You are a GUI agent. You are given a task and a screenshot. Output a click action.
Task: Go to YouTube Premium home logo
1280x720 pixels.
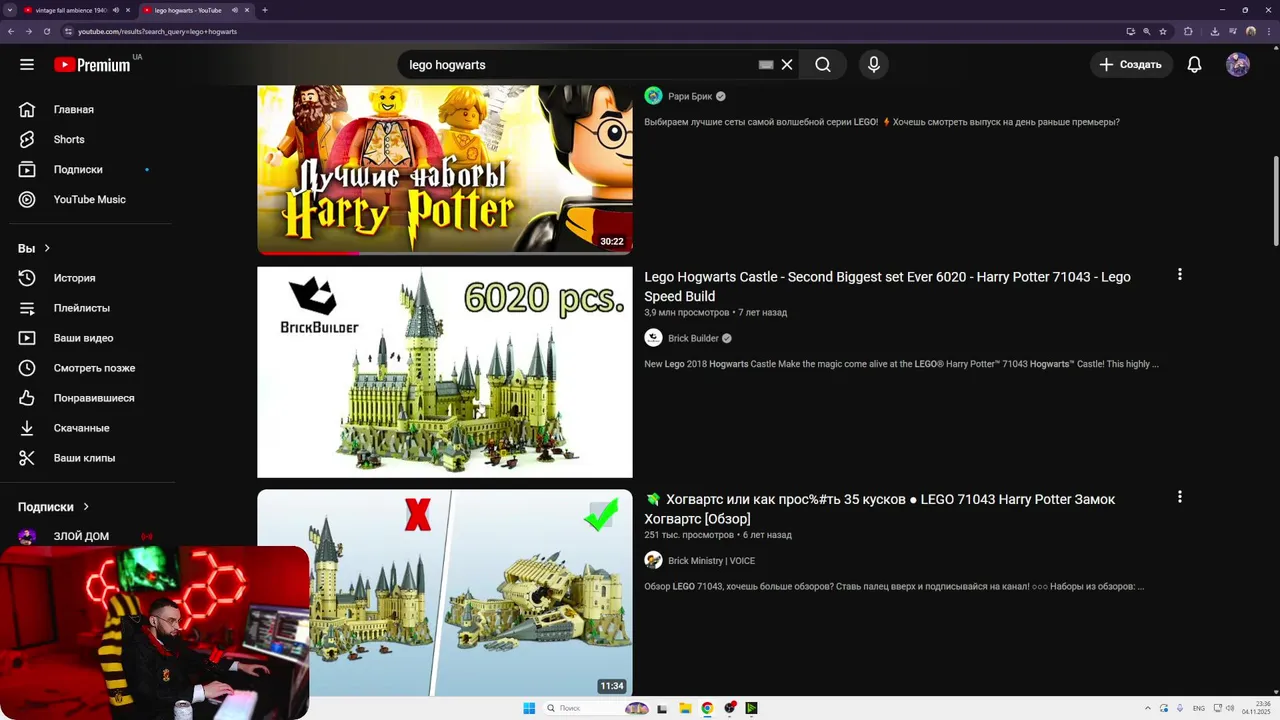tap(92, 65)
